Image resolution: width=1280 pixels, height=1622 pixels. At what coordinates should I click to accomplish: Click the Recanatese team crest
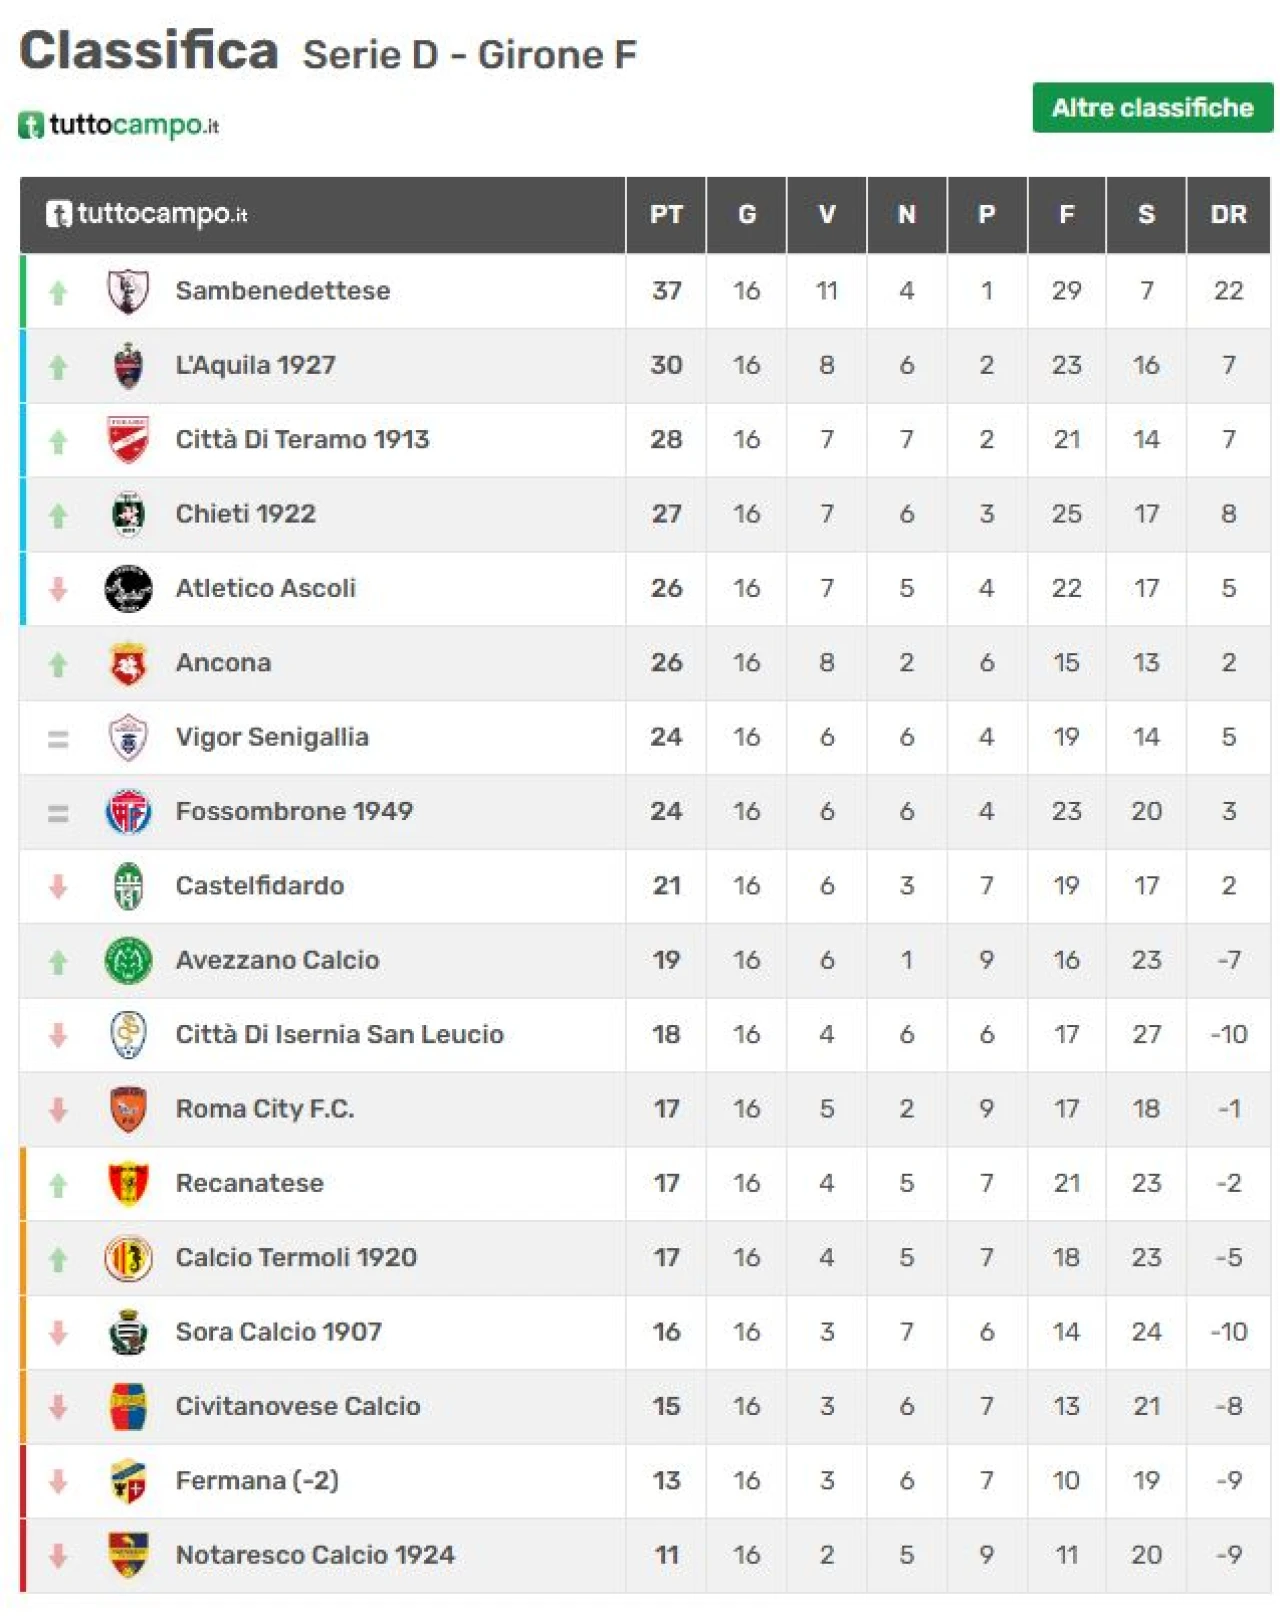[128, 1183]
